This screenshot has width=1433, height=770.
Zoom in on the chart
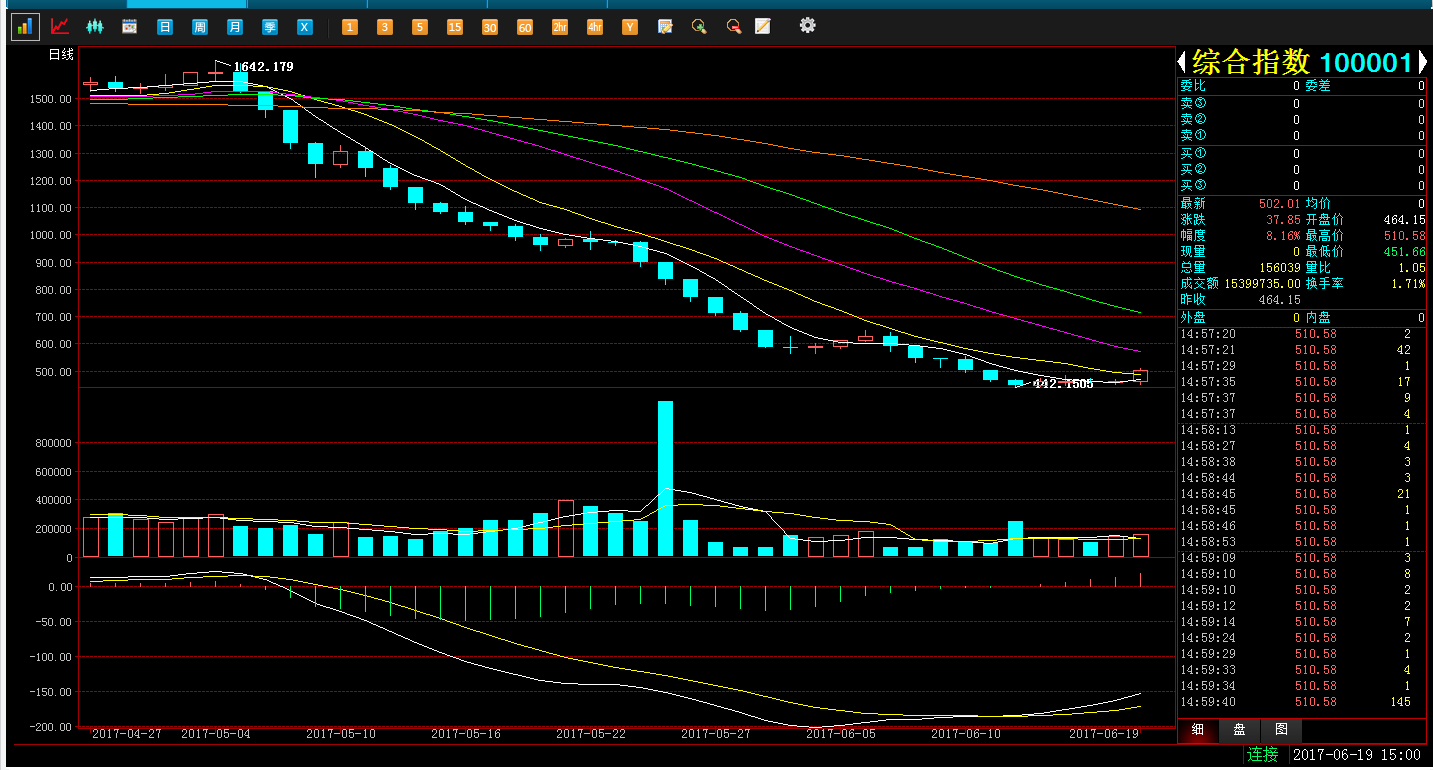point(699,27)
